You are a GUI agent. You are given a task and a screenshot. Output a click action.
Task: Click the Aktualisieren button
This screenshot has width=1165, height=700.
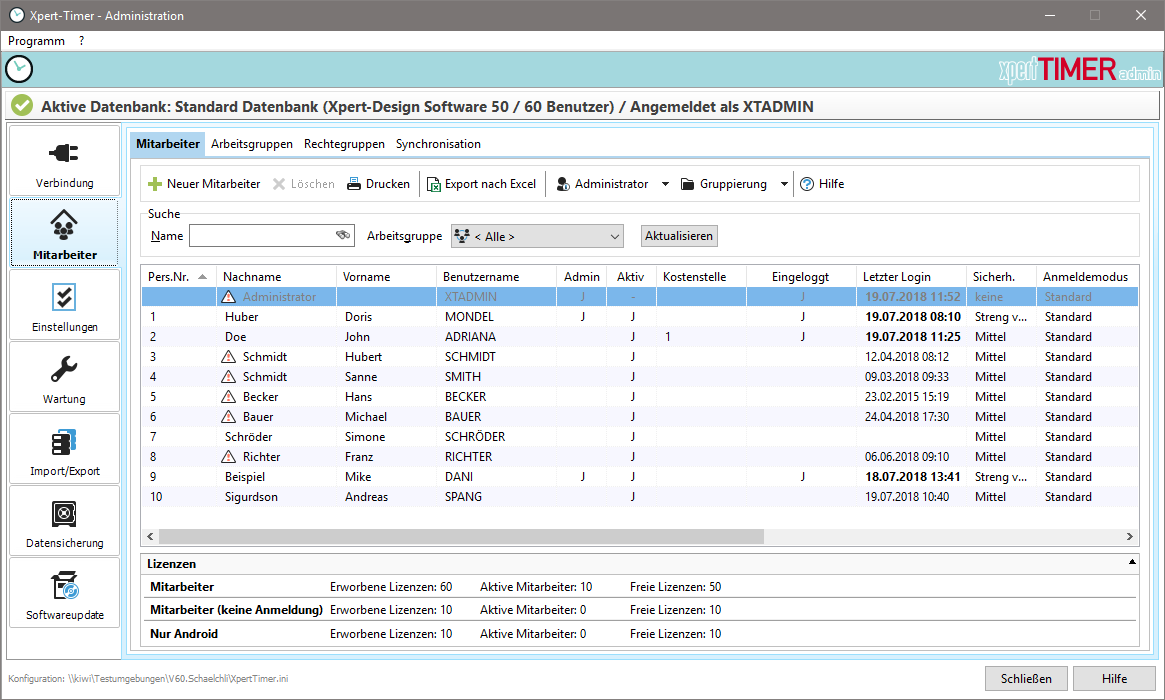click(x=679, y=236)
